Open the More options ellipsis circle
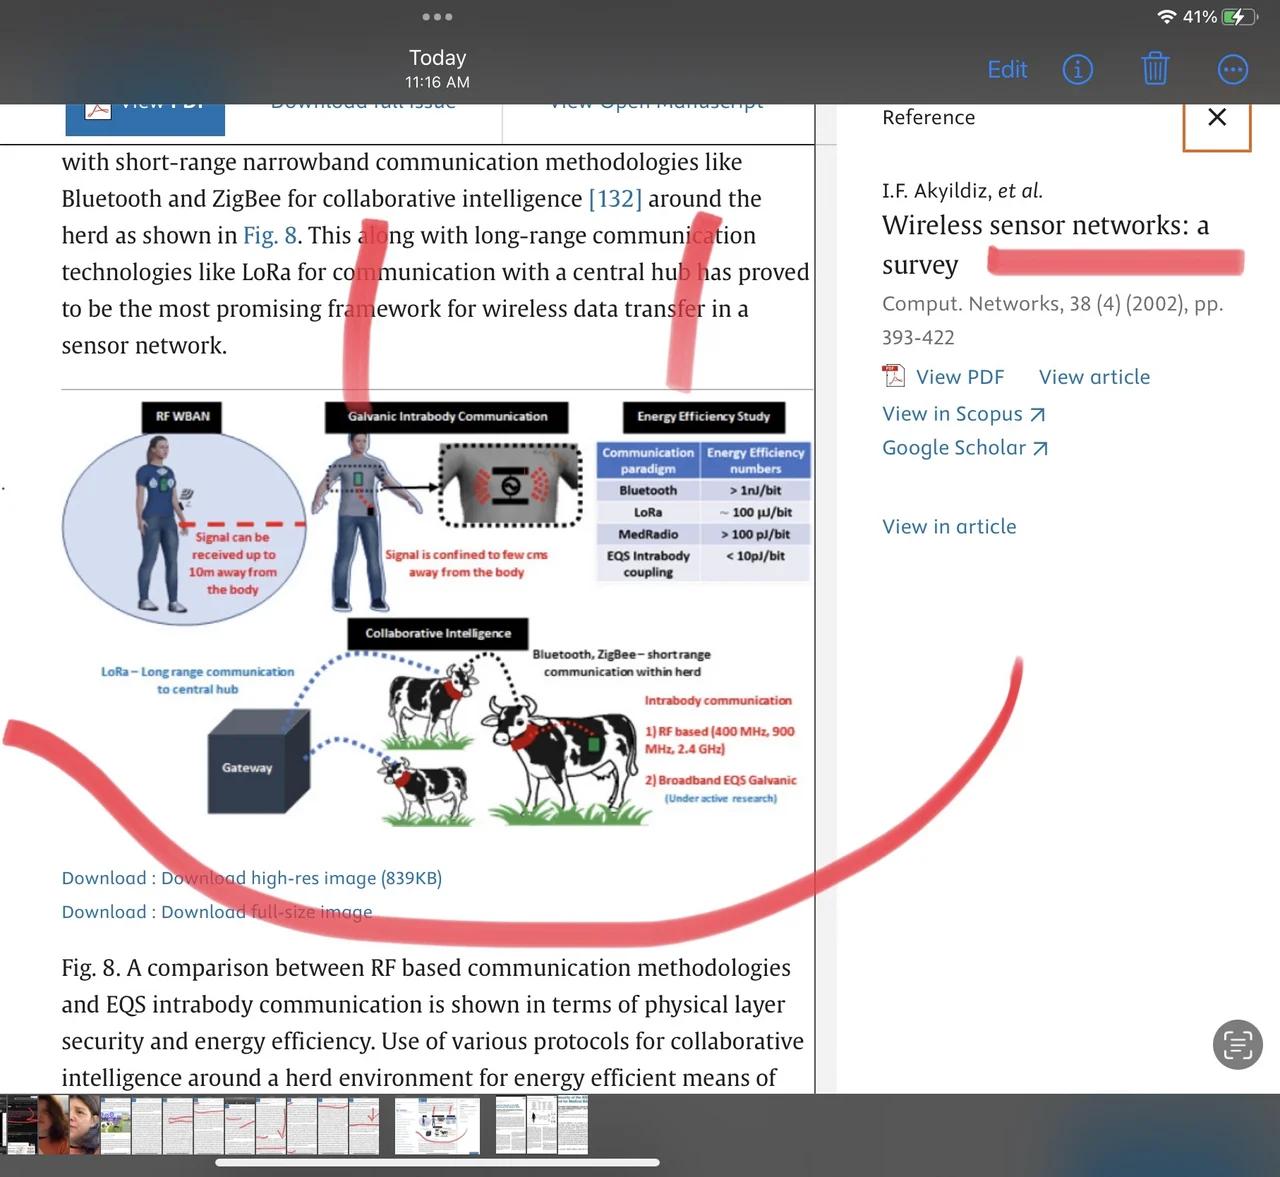The image size is (1280, 1177). click(1232, 69)
